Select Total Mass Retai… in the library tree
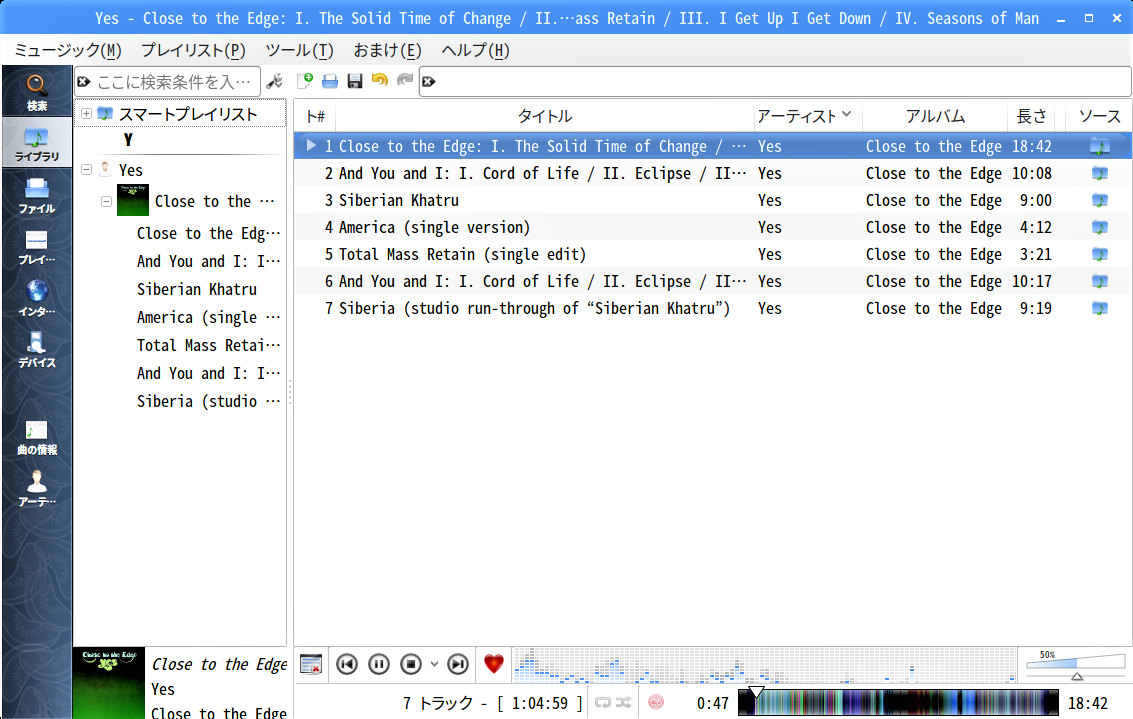This screenshot has height=719, width=1133. (208, 345)
